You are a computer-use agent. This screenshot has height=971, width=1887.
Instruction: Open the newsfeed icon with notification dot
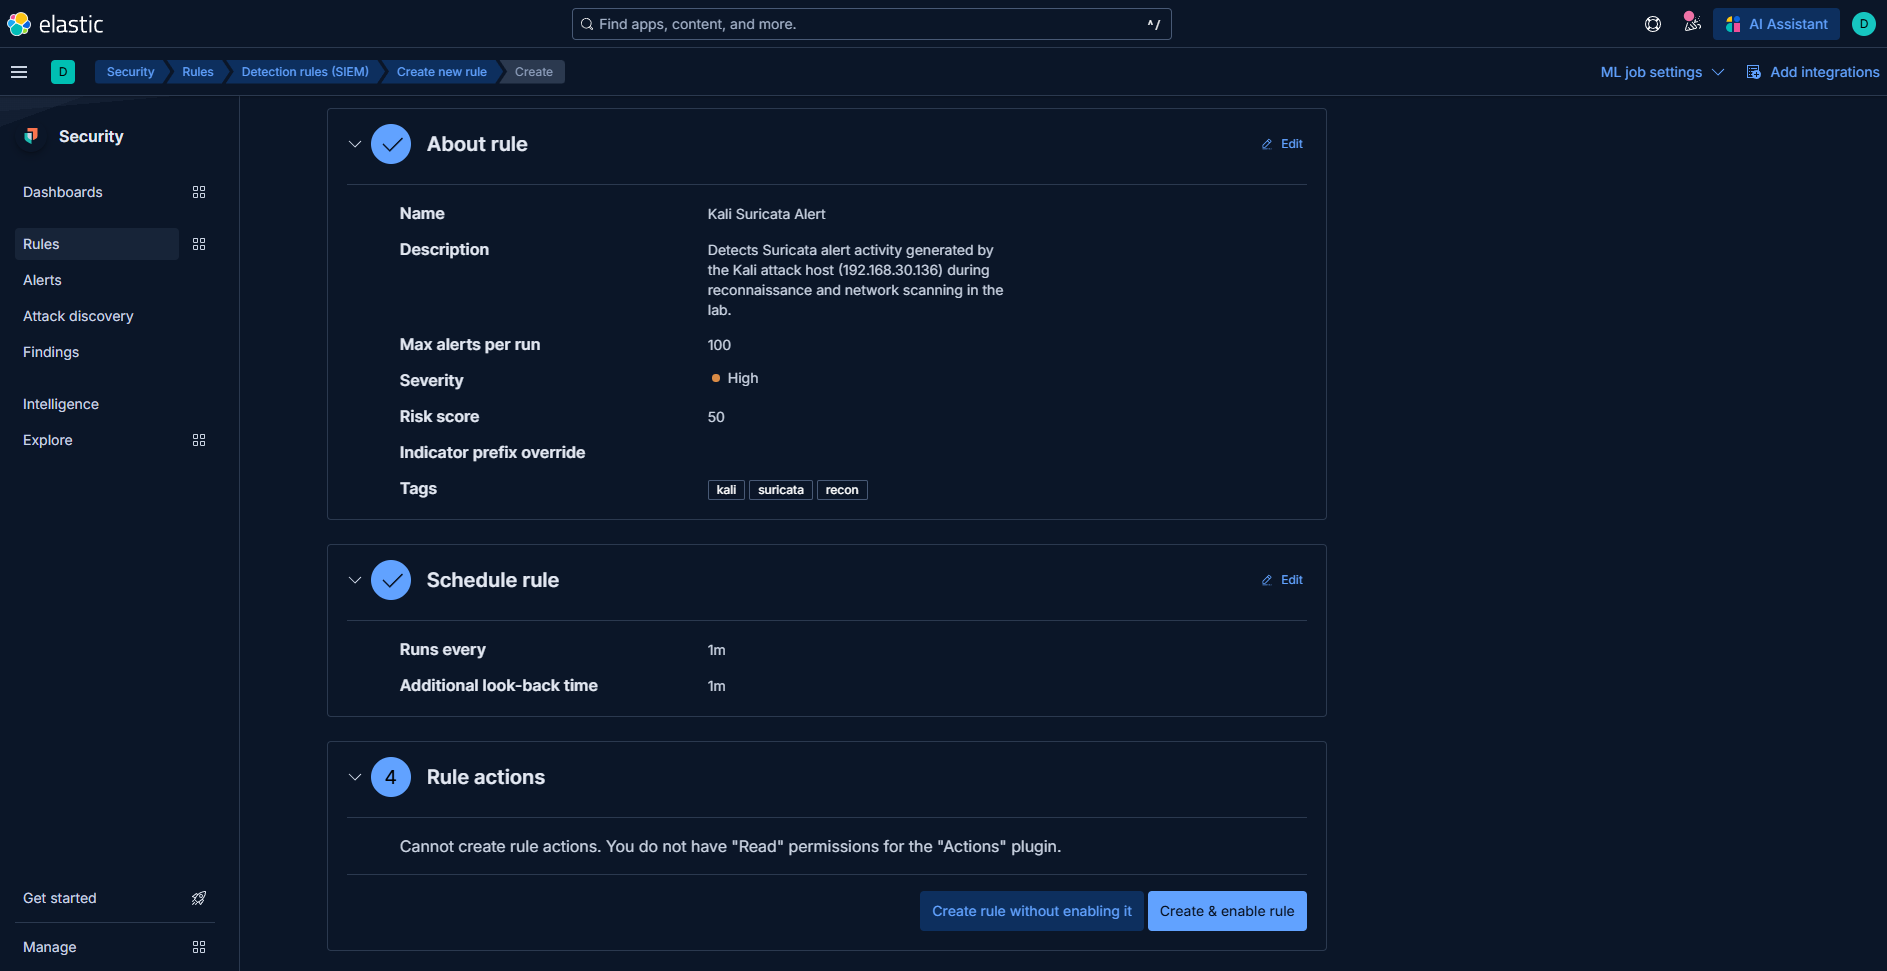(x=1692, y=22)
